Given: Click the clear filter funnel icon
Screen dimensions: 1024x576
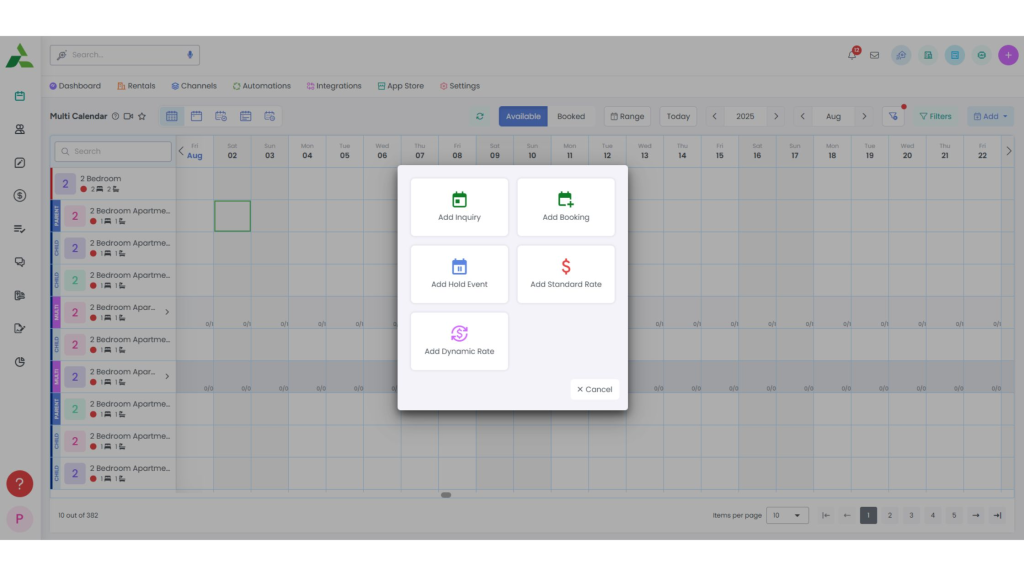Looking at the screenshot, I should pos(893,116).
